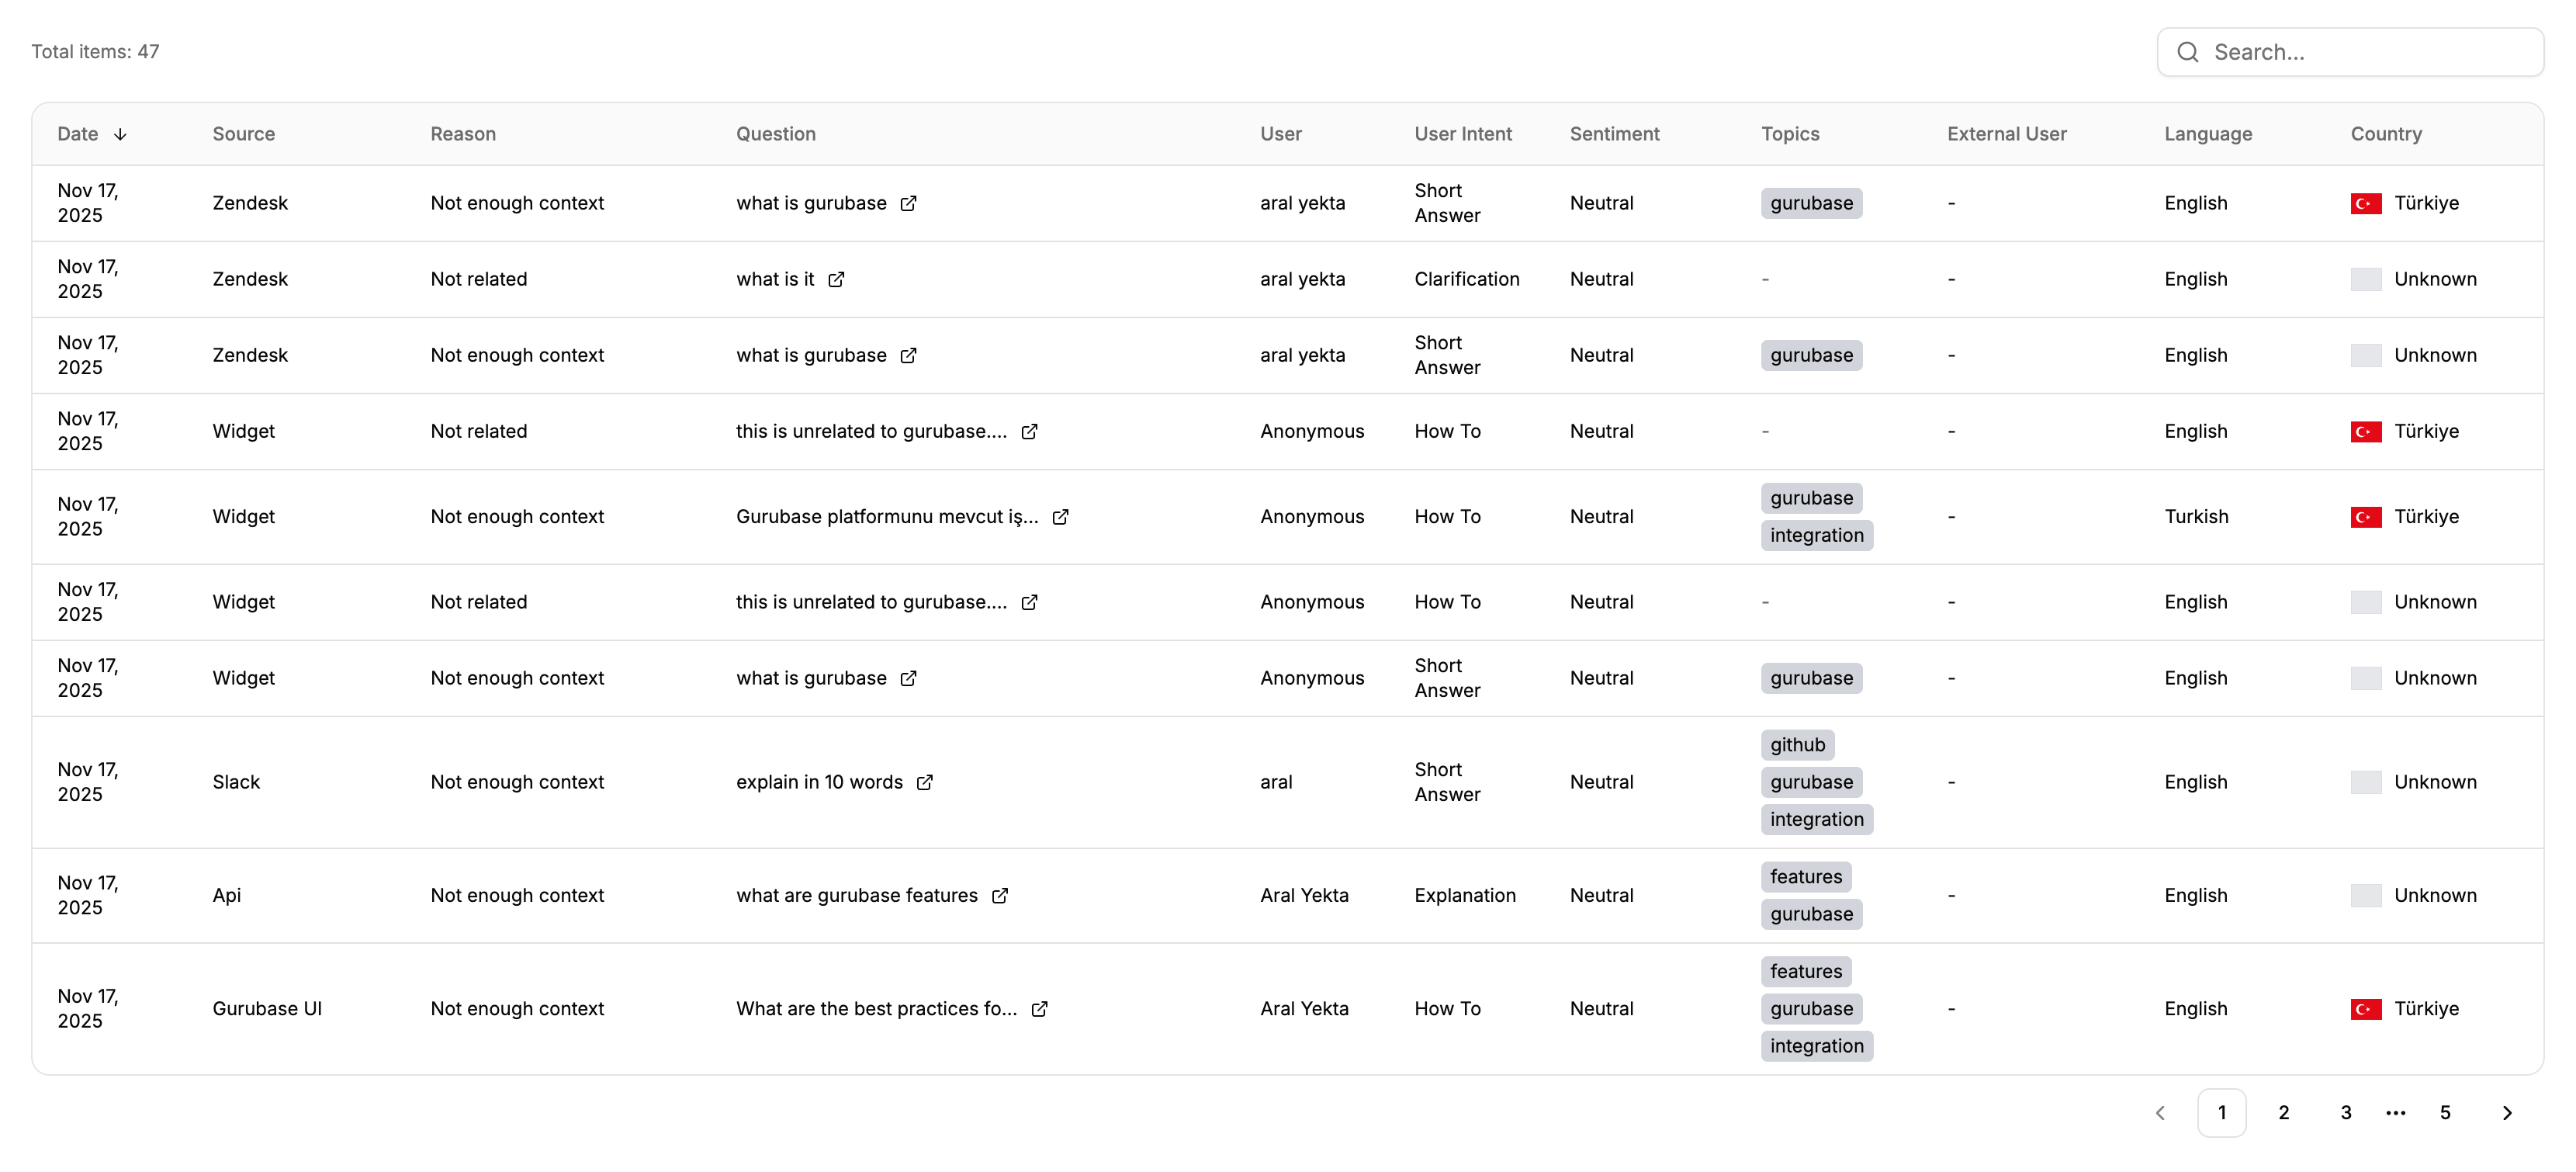
Task: Click the features tag on the Api row
Action: click(1806, 877)
